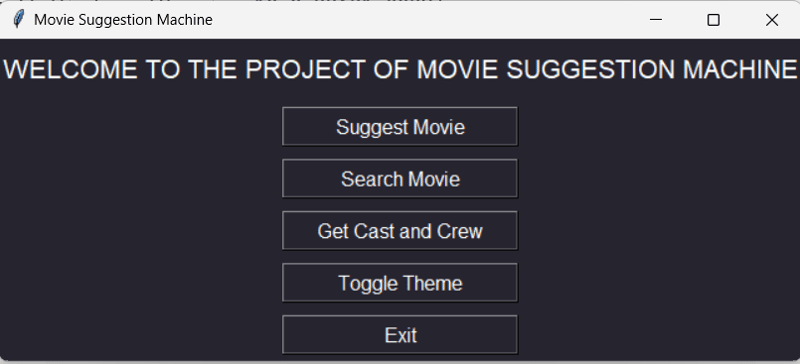Screen dimensions: 800x364
Task: Maximize the application window
Action: tap(713, 20)
